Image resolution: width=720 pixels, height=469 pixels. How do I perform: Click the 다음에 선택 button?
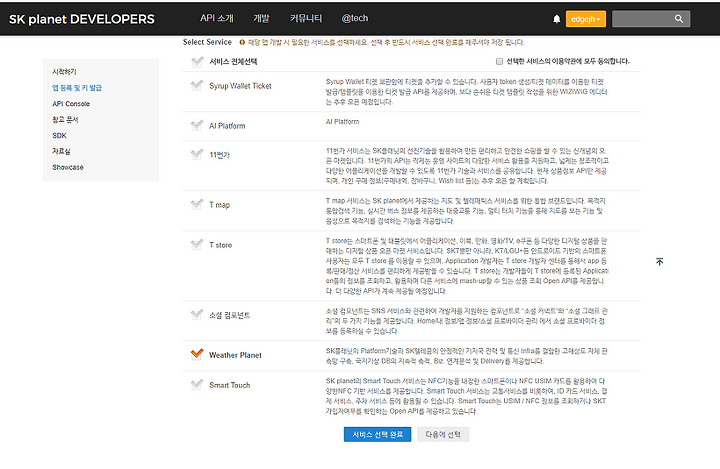[443, 435]
